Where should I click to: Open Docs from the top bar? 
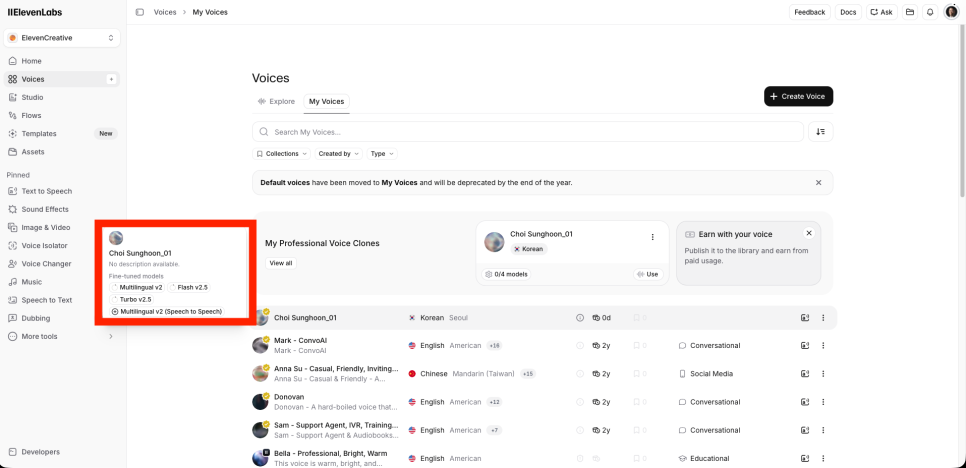(x=848, y=12)
